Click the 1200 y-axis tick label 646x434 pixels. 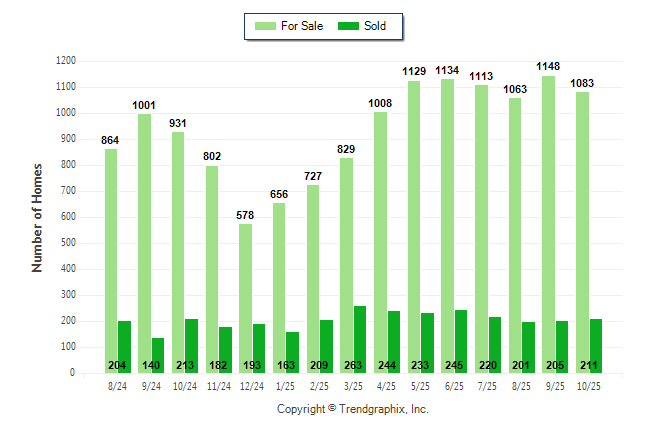[x=66, y=61]
